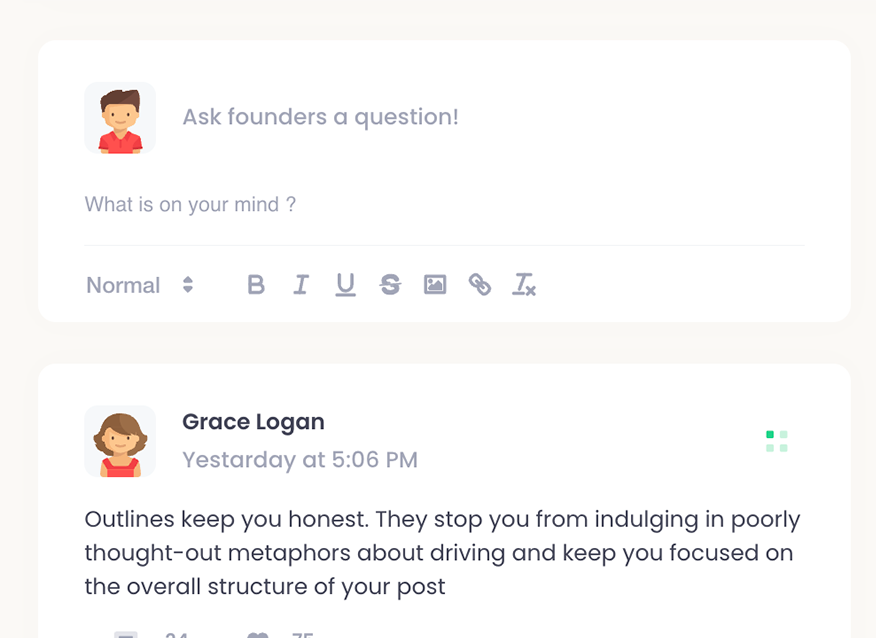Insert an image into the post
The height and width of the screenshot is (638, 876).
pos(435,285)
